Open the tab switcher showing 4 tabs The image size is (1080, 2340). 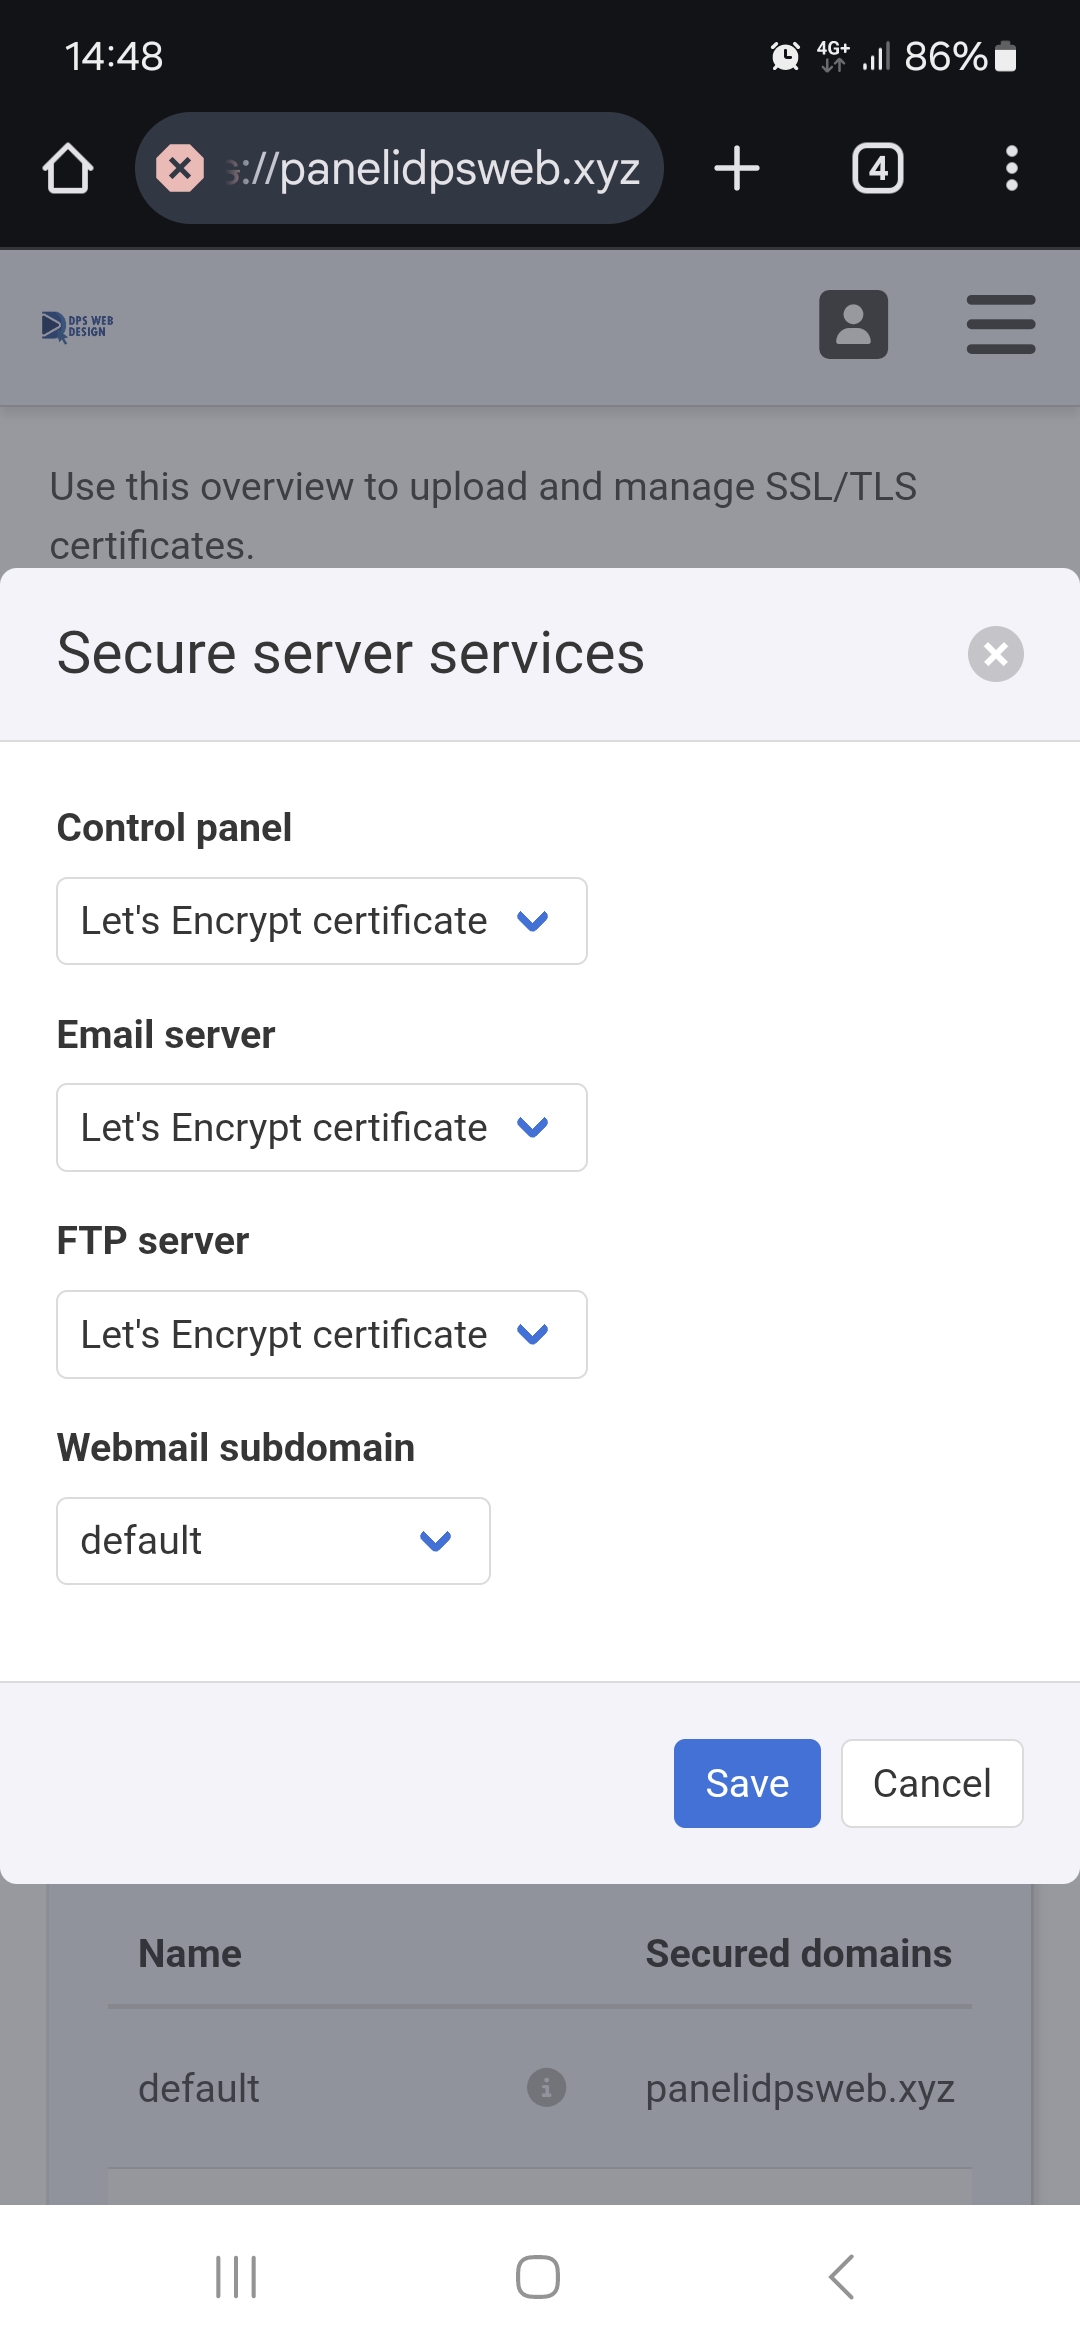point(877,168)
